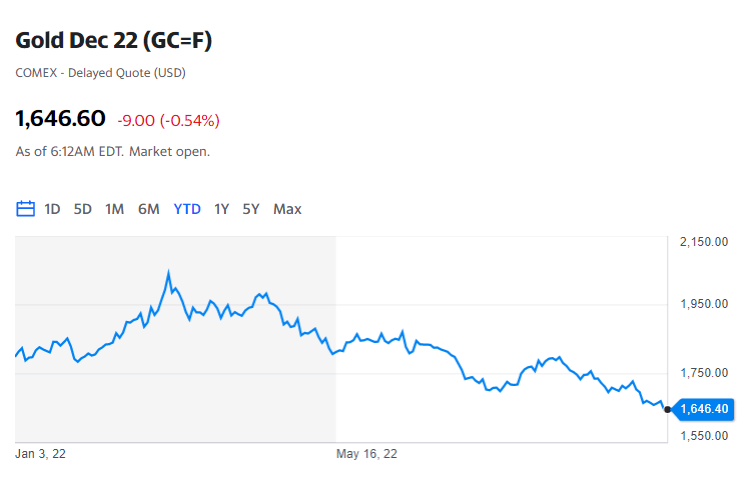Show the Max history range
Viewport: 754px width, 487px height.
(287, 209)
